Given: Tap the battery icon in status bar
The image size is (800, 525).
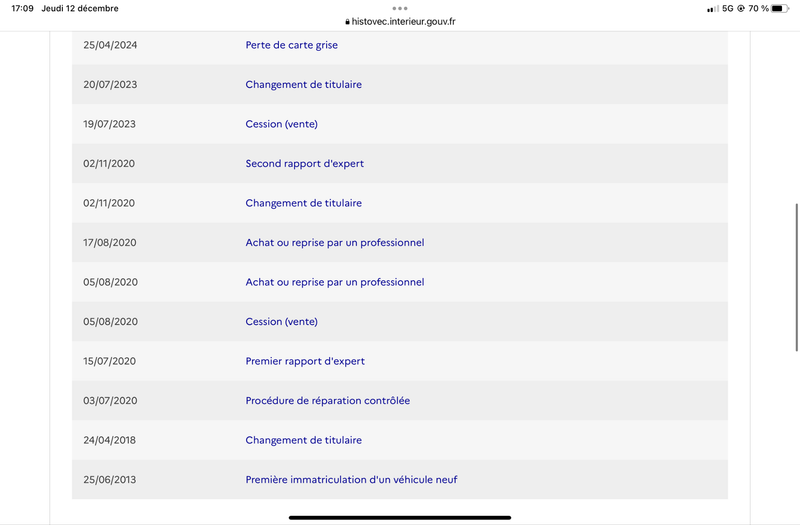Looking at the screenshot, I should pyautogui.click(x=780, y=9).
